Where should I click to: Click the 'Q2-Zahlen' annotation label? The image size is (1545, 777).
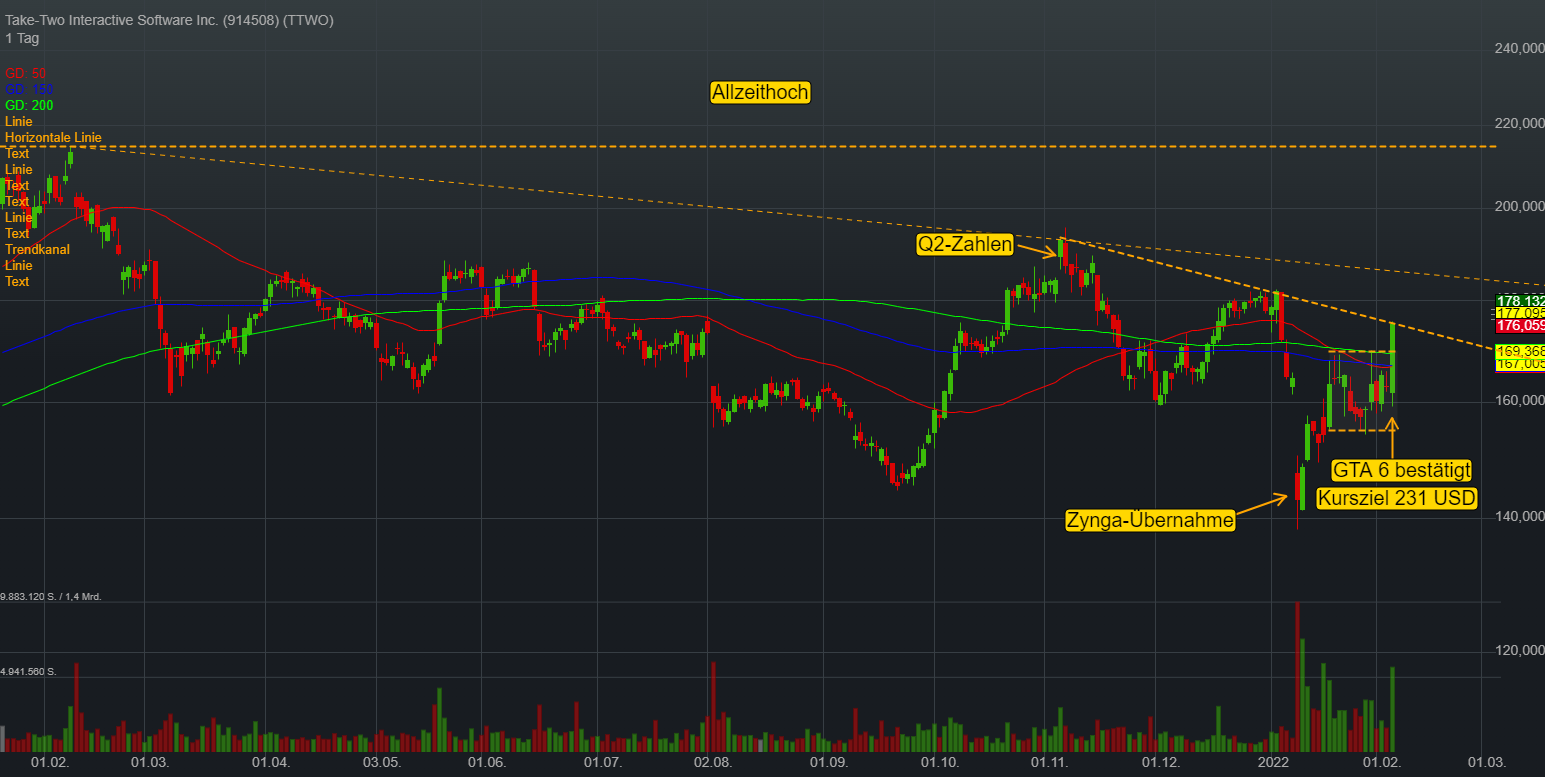(965, 244)
